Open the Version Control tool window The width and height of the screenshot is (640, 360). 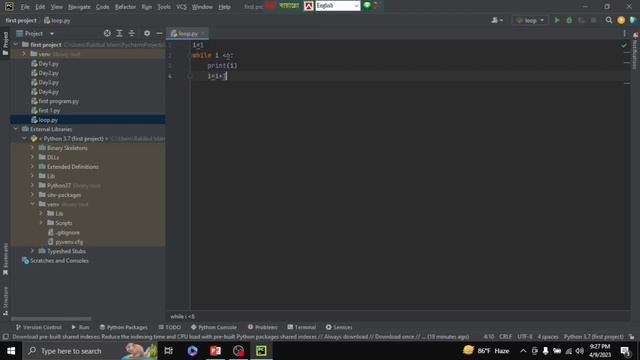tap(38, 327)
